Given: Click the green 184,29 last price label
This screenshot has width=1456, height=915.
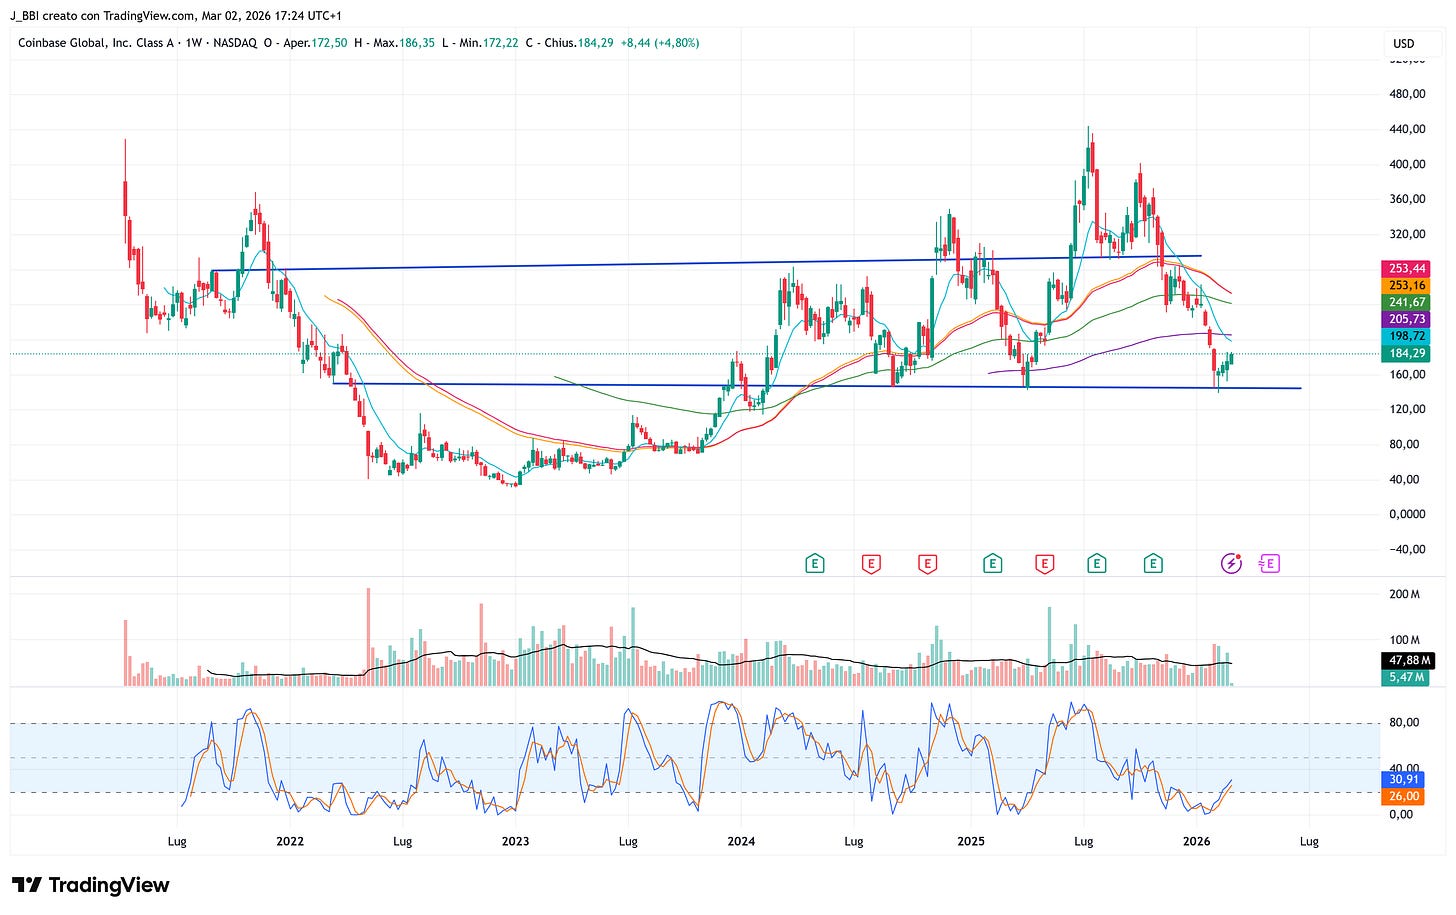Looking at the screenshot, I should (x=1407, y=353).
